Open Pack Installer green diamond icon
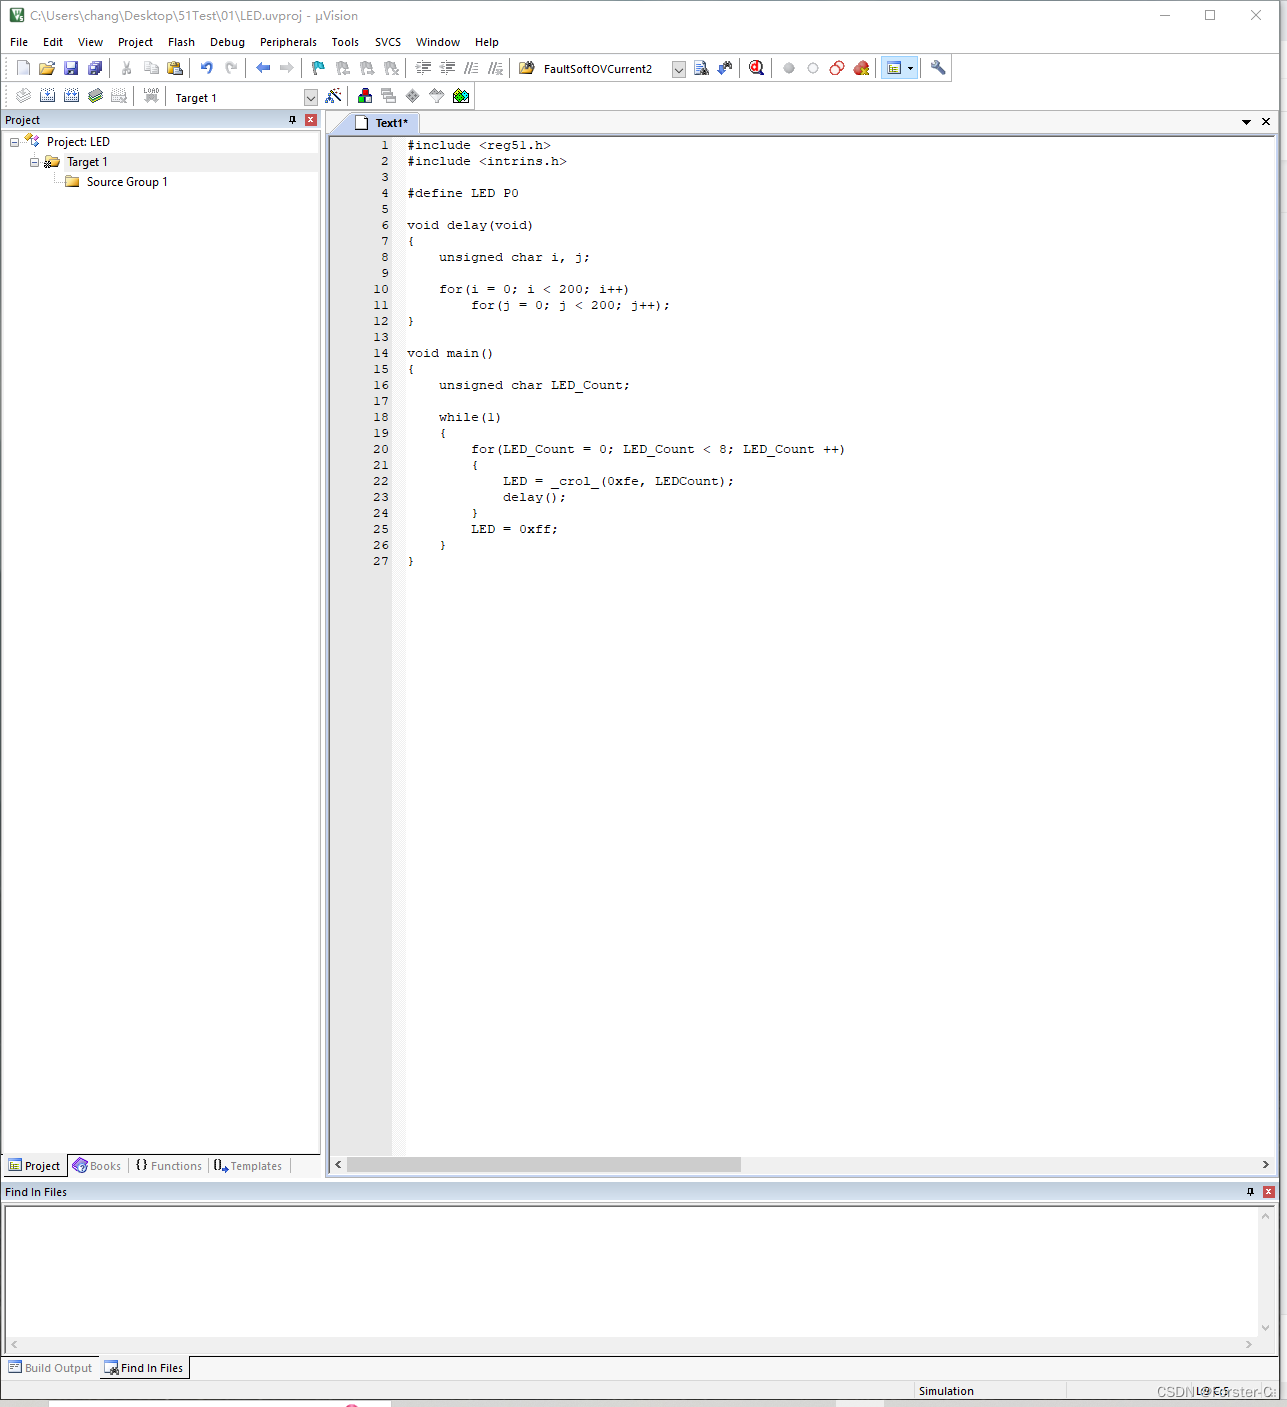This screenshot has height=1407, width=1287. (461, 96)
